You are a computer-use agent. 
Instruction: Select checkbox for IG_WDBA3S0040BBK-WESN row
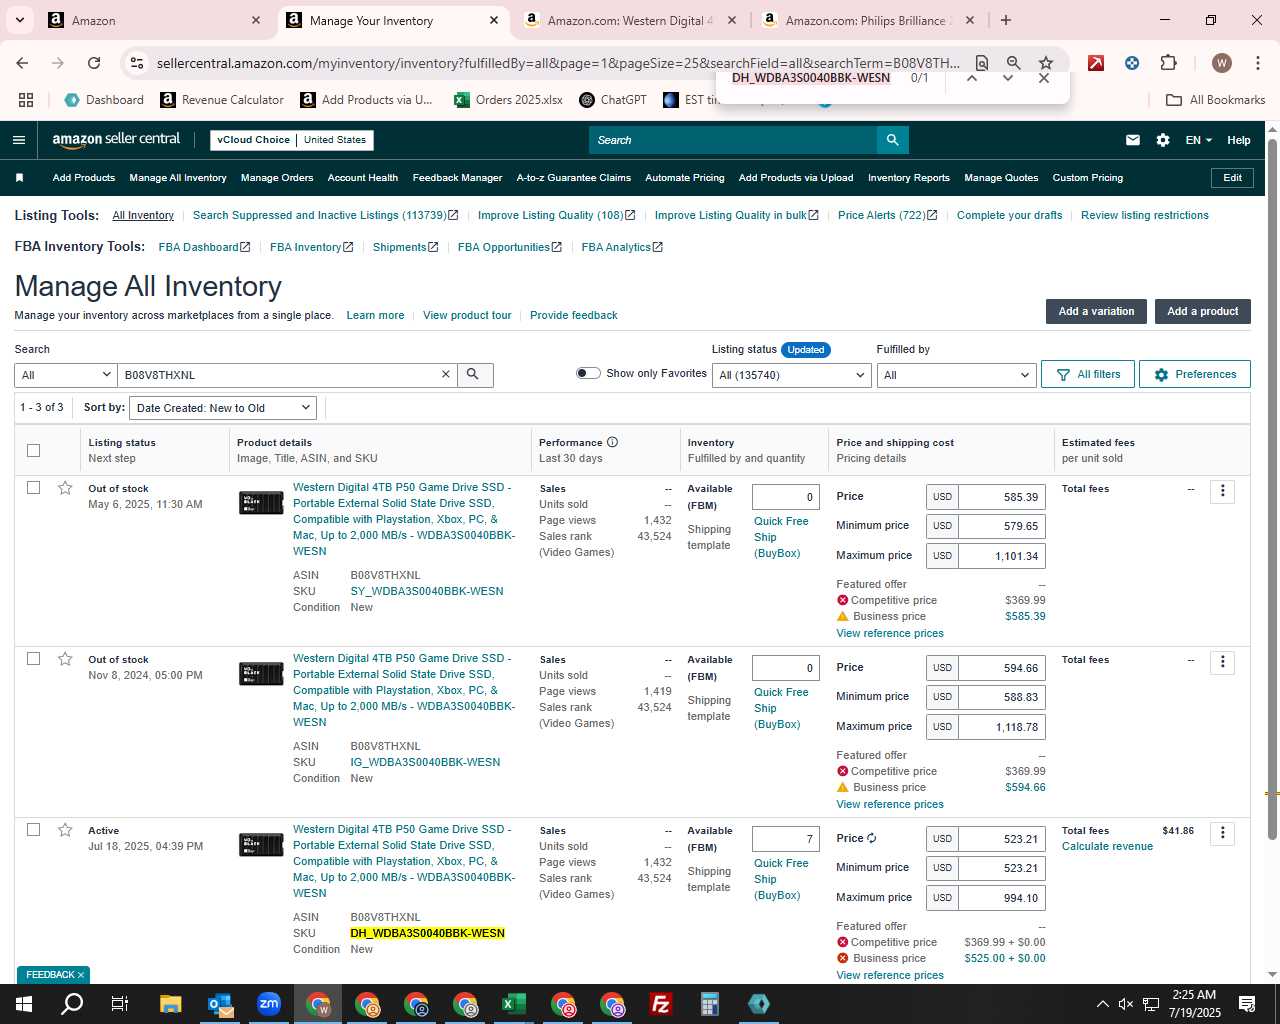[x=33, y=659]
